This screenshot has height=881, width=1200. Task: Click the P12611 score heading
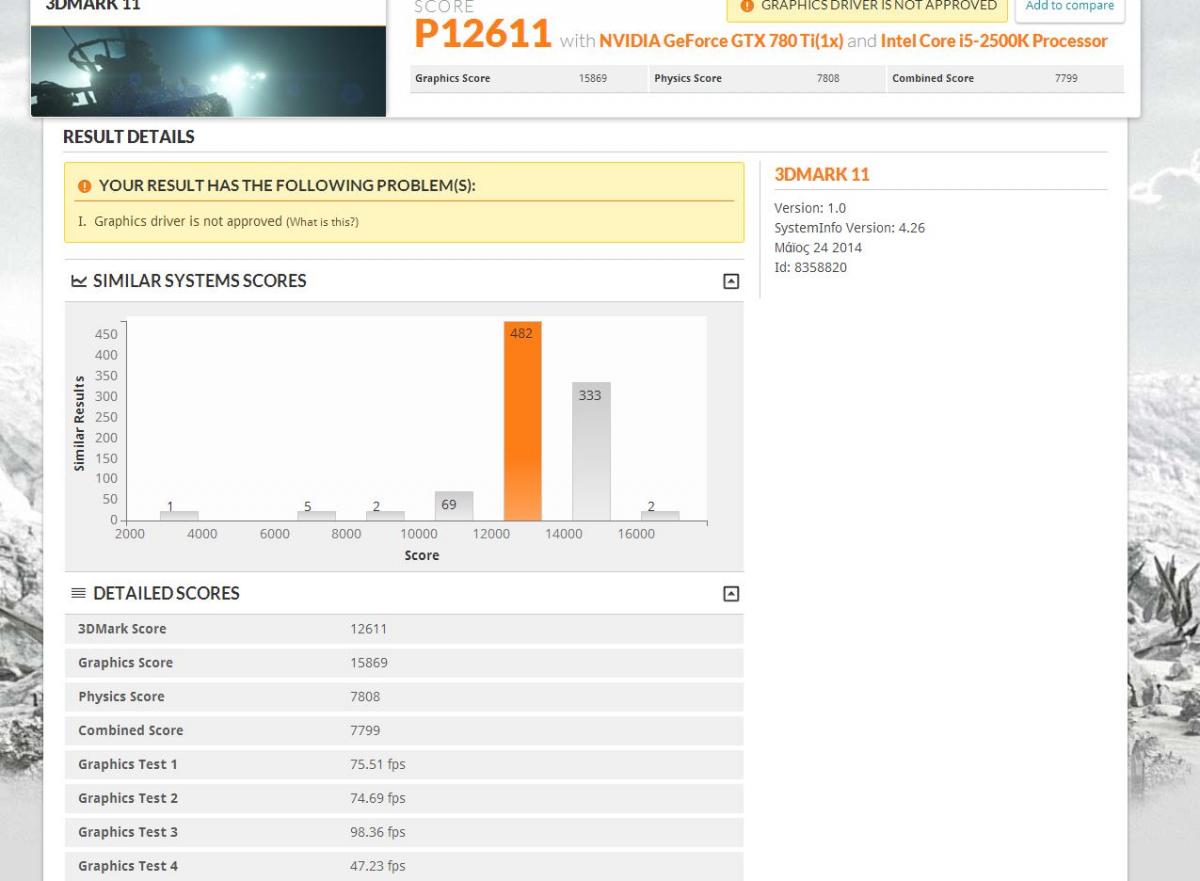tap(483, 34)
